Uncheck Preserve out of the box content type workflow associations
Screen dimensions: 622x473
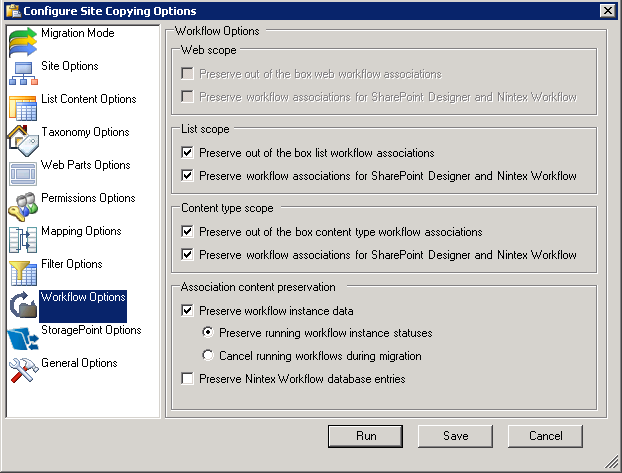coord(187,231)
